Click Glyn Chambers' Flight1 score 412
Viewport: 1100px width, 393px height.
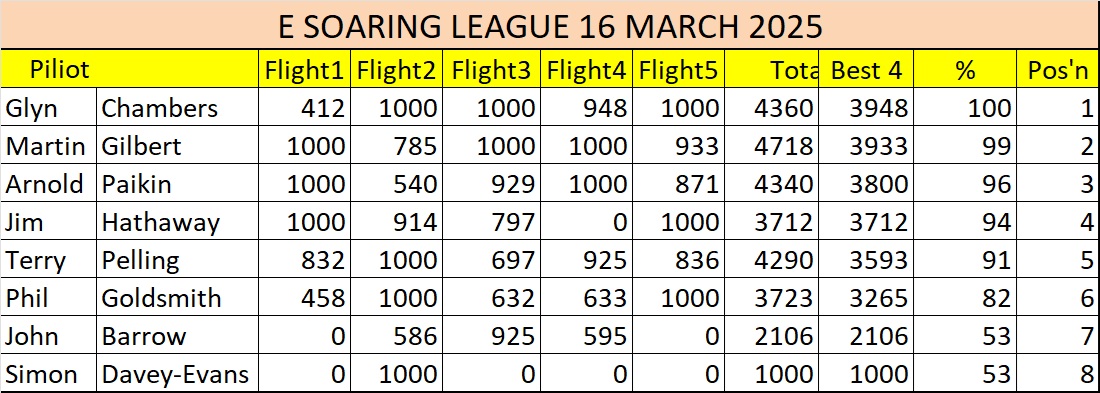(304, 107)
